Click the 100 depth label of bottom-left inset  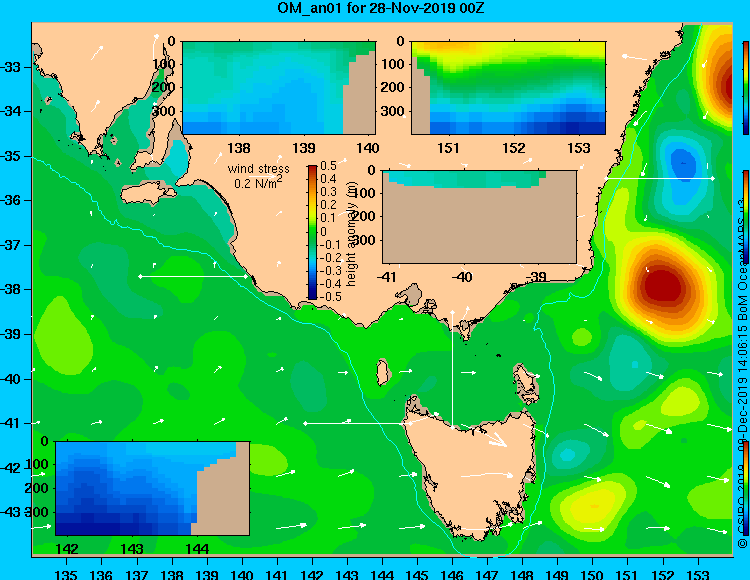point(37,464)
